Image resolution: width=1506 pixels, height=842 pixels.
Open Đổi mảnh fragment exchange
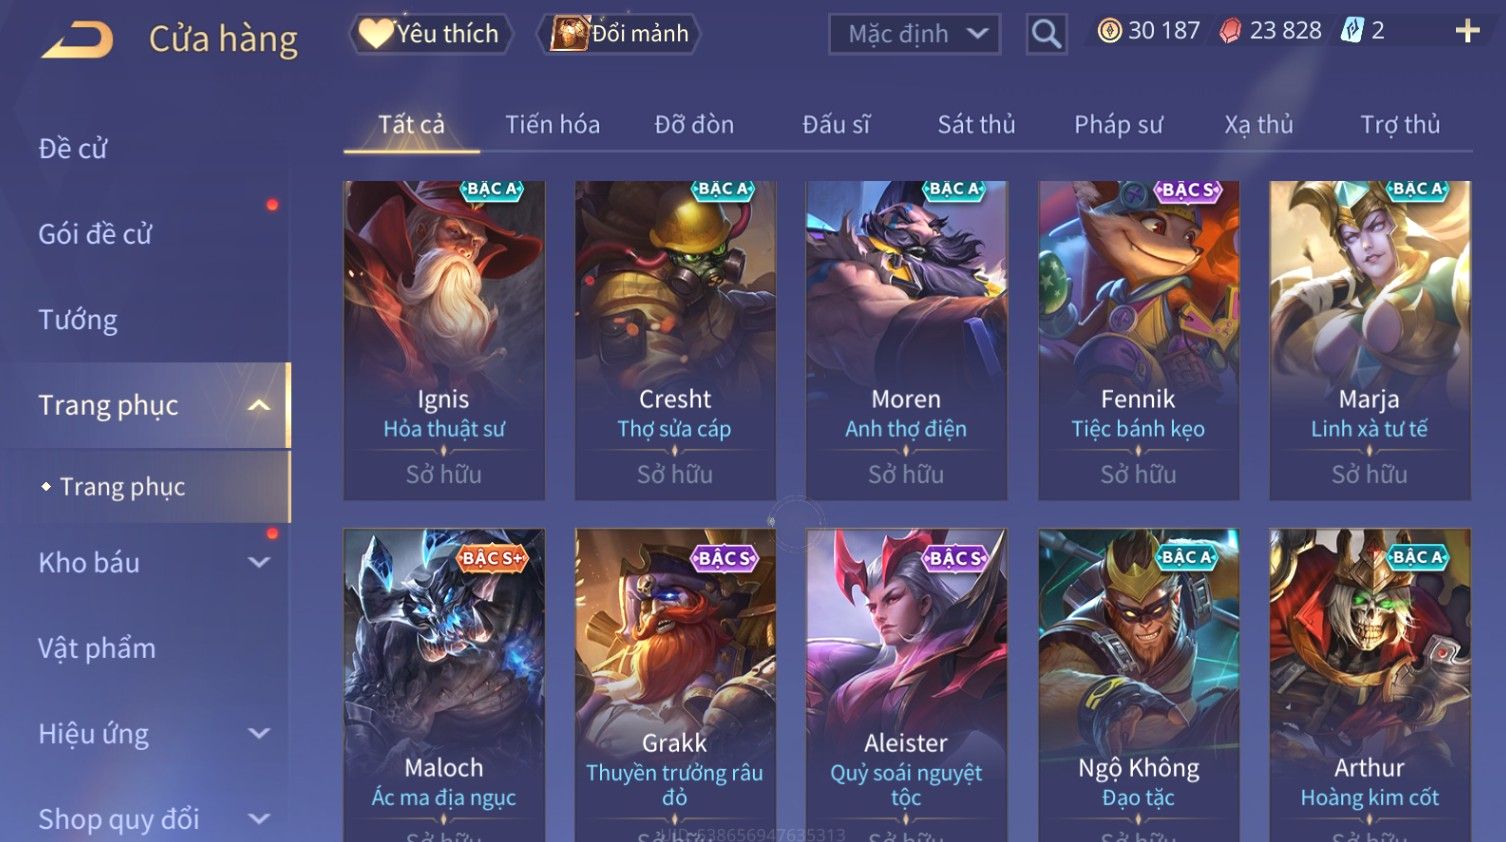[619, 34]
